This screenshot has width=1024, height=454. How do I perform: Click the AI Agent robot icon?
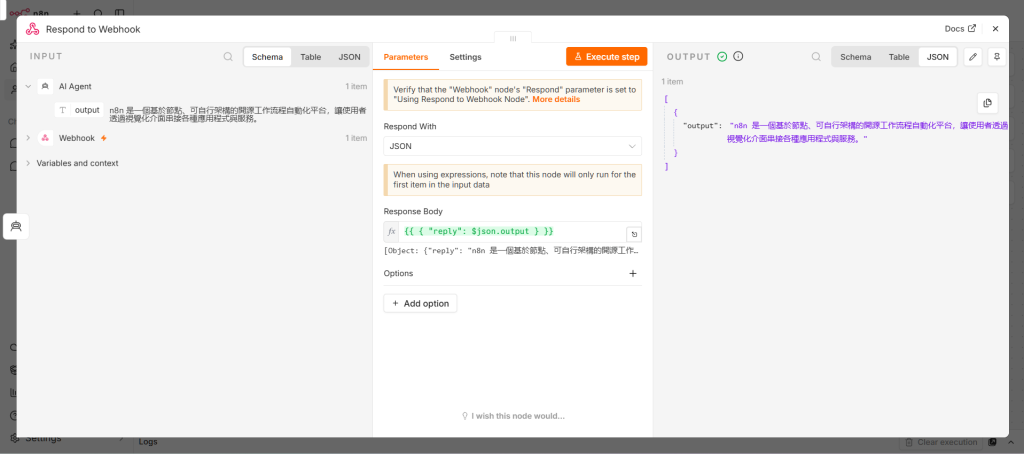[45, 86]
